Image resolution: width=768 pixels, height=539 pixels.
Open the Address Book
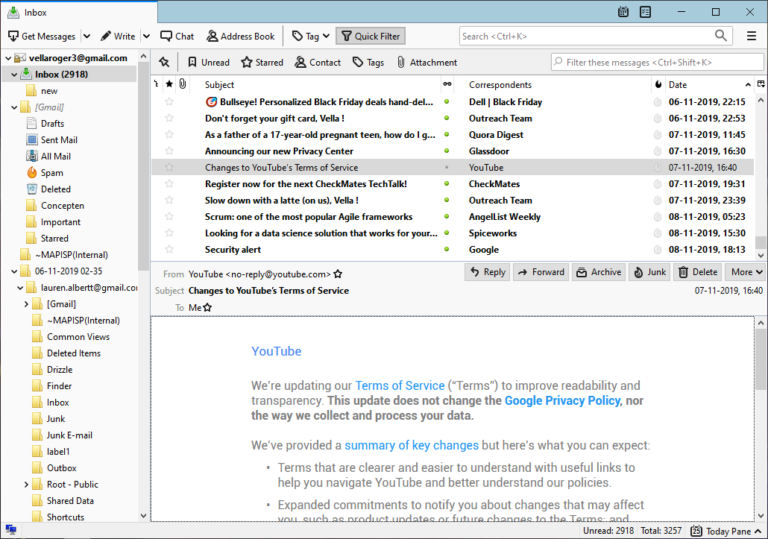pyautogui.click(x=240, y=36)
